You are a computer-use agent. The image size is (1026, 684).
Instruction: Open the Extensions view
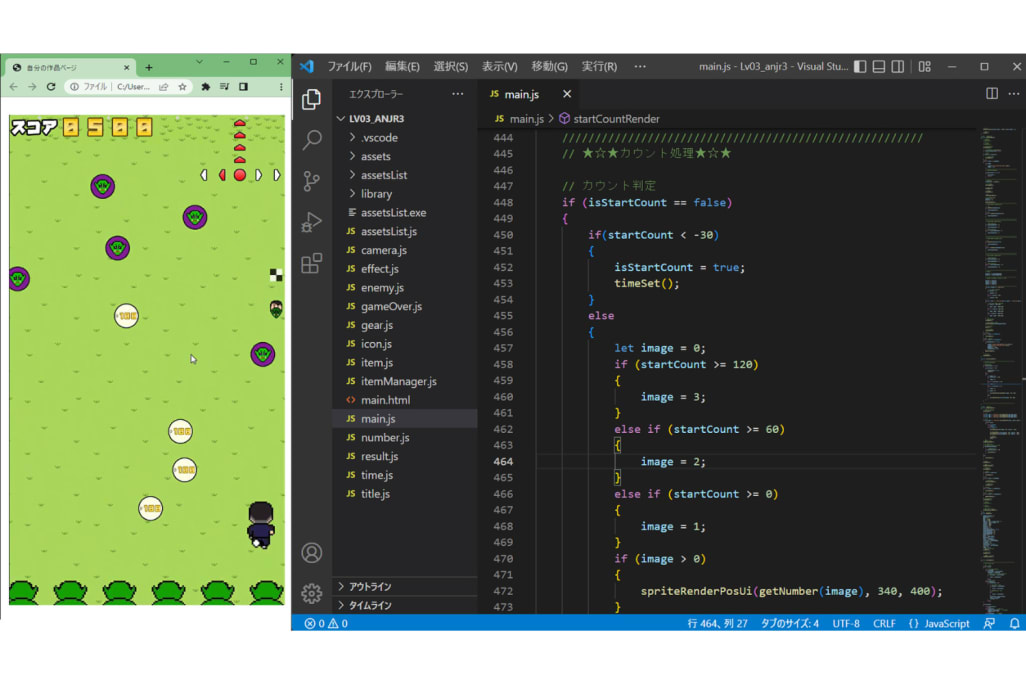(312, 263)
